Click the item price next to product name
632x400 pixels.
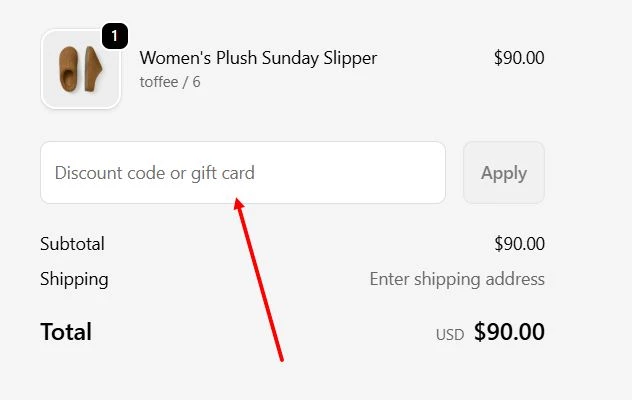pyautogui.click(x=519, y=58)
